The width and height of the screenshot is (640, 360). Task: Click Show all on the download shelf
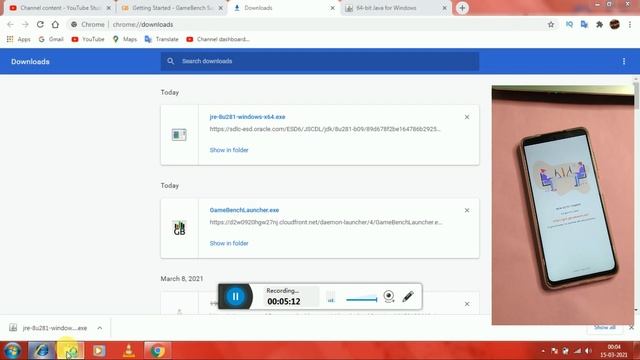(x=604, y=327)
